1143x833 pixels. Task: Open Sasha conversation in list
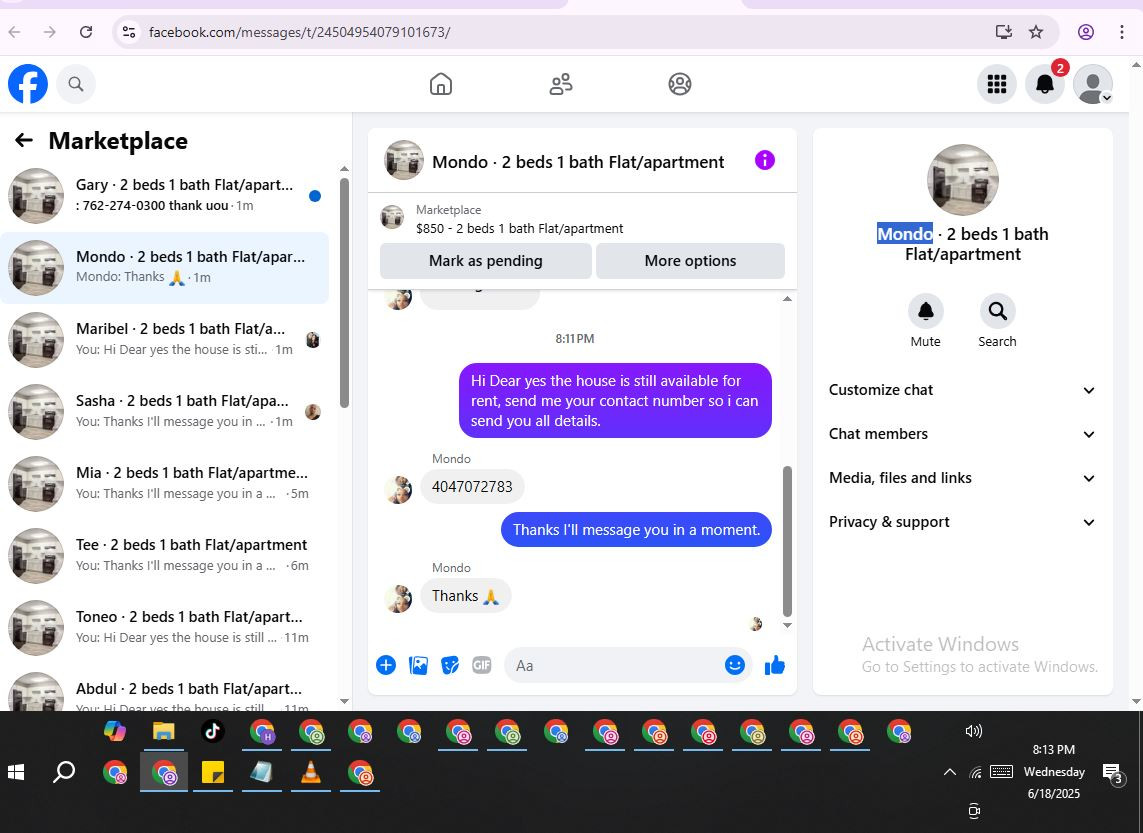pyautogui.click(x=165, y=412)
